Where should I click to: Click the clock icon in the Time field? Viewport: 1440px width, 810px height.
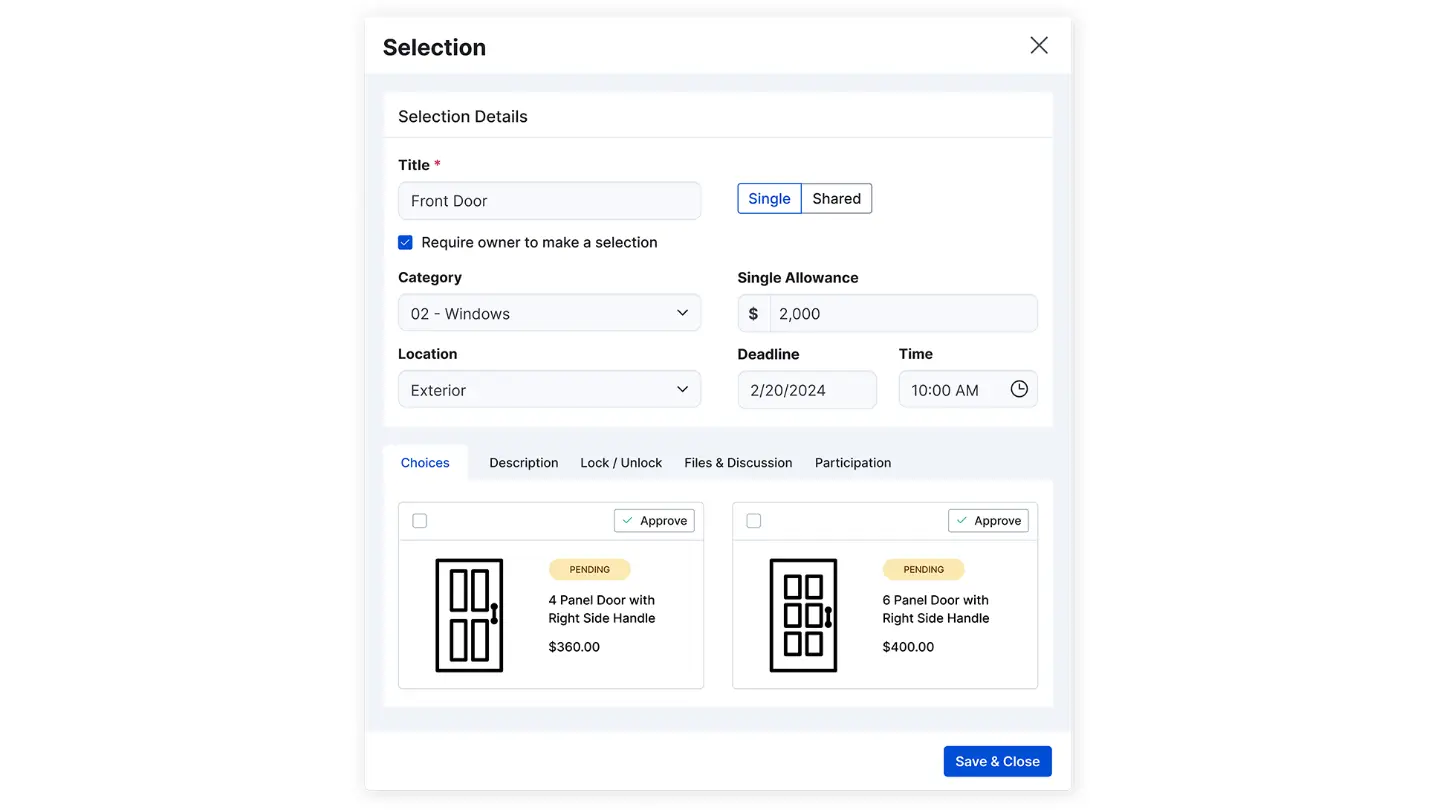pos(1019,389)
